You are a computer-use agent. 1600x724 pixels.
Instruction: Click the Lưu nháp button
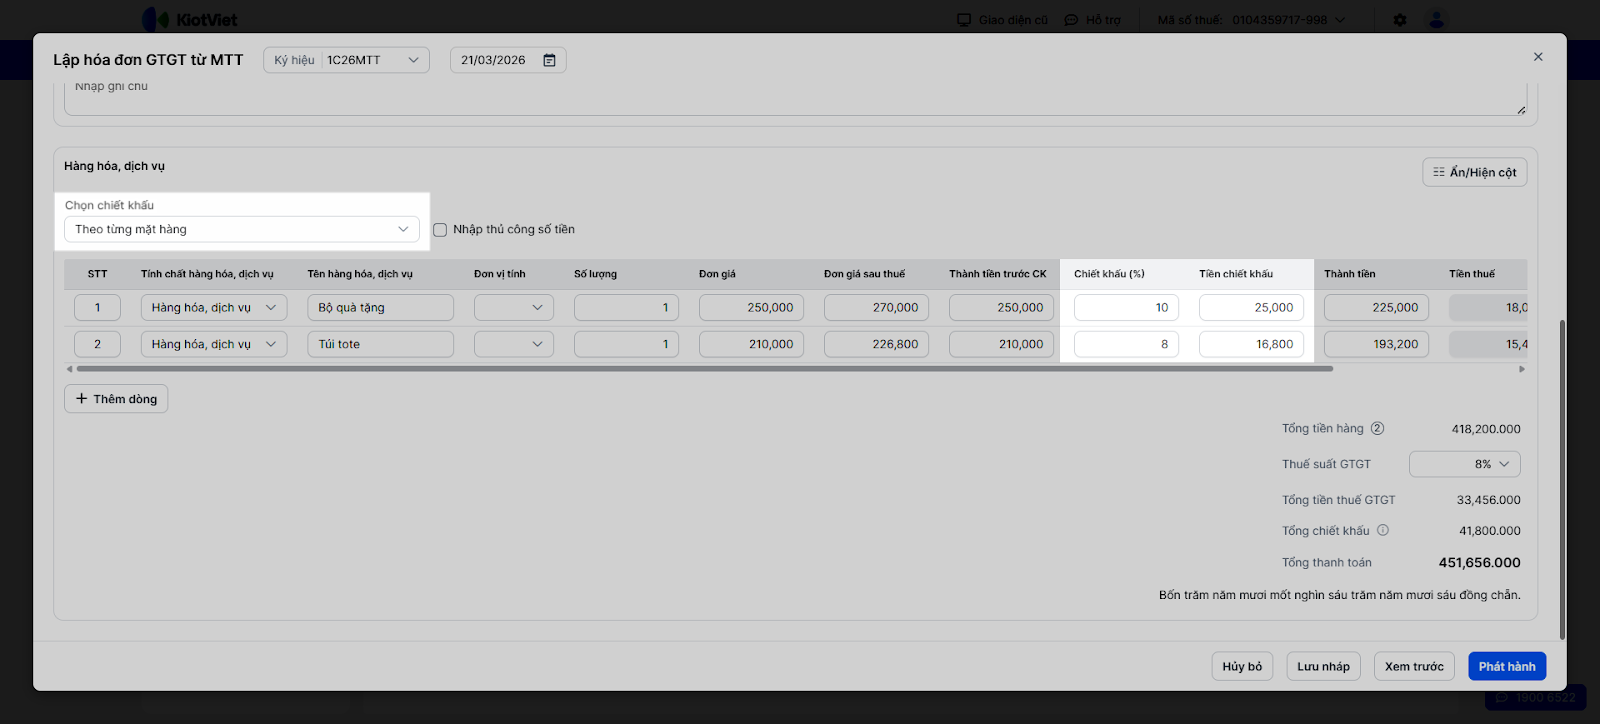(x=1323, y=666)
